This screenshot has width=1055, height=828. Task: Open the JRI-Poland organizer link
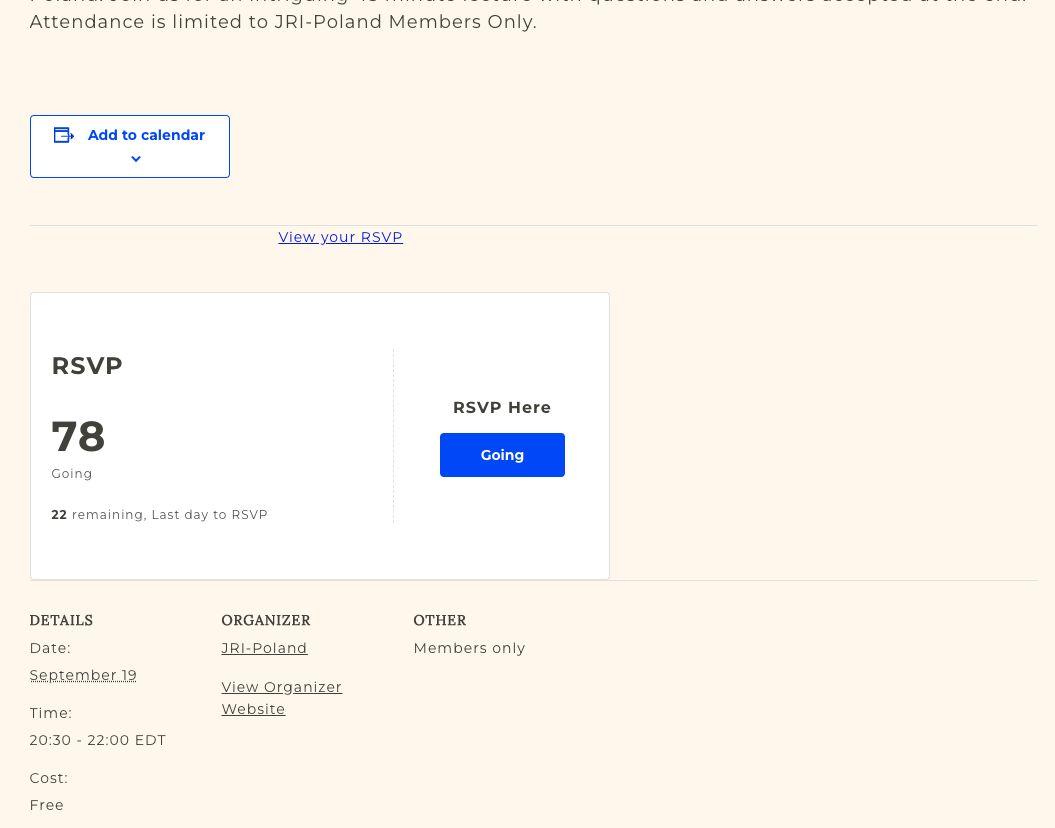click(x=264, y=648)
